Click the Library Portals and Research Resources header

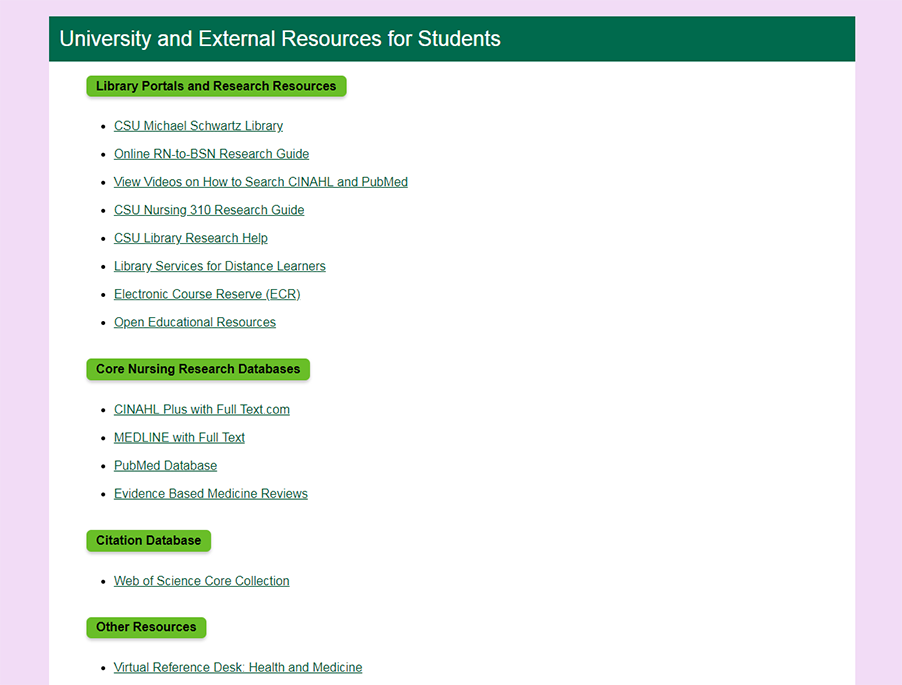point(215,86)
